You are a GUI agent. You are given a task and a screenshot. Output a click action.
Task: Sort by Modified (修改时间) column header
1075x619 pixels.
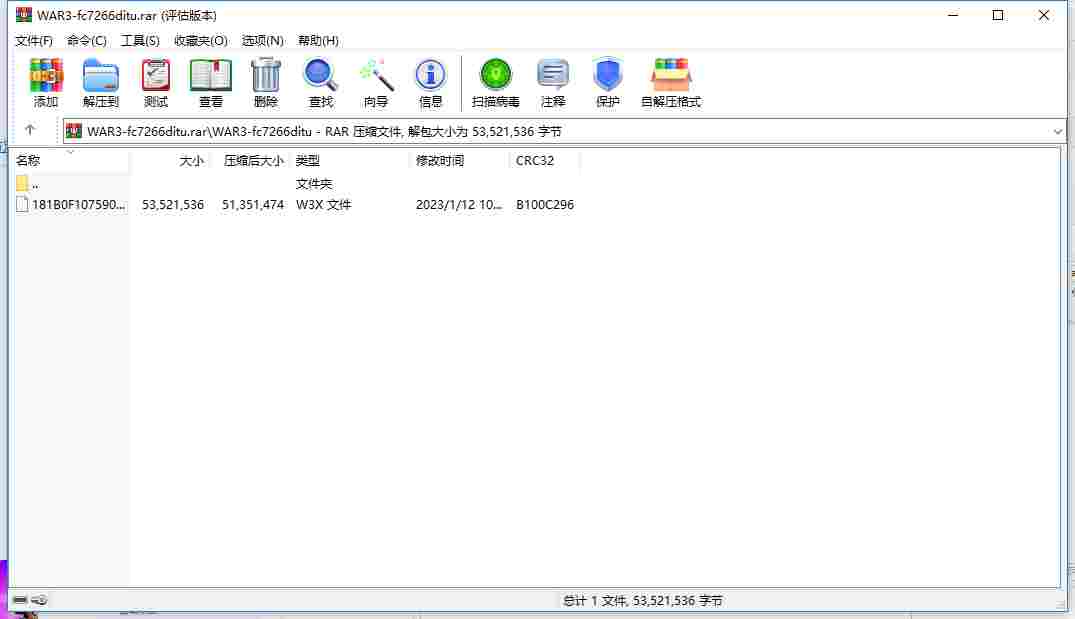460,160
